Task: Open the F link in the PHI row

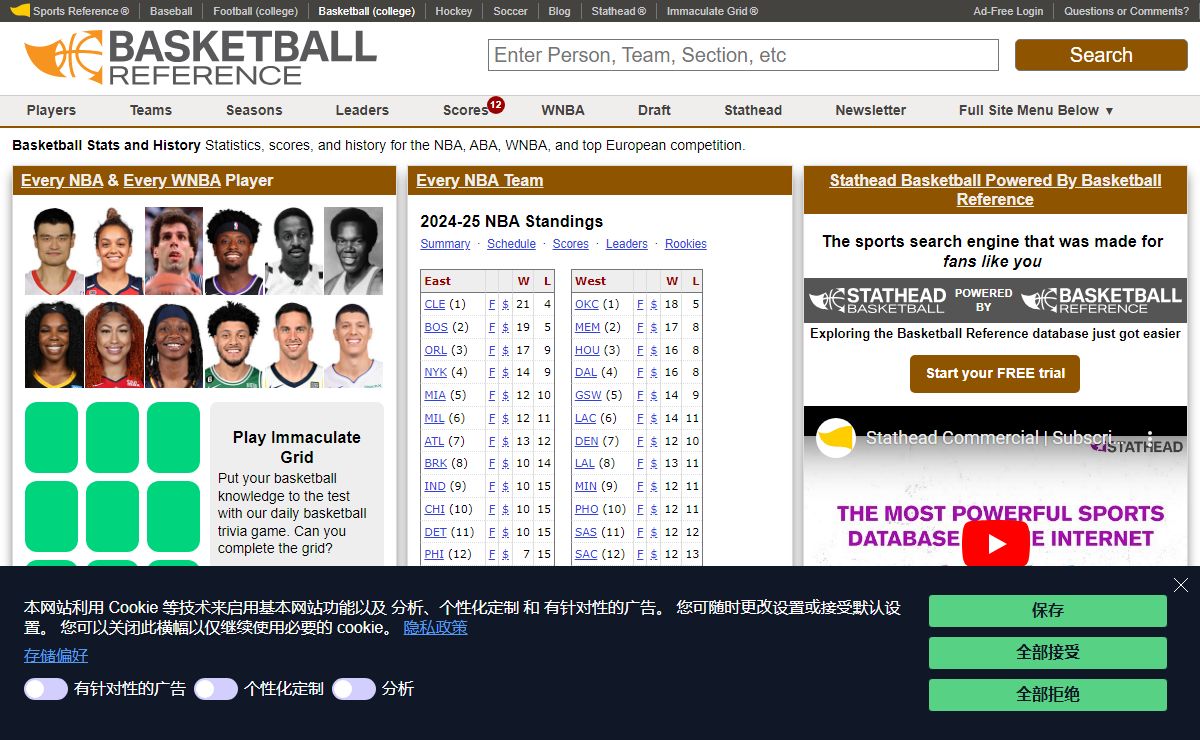Action: pyautogui.click(x=492, y=554)
